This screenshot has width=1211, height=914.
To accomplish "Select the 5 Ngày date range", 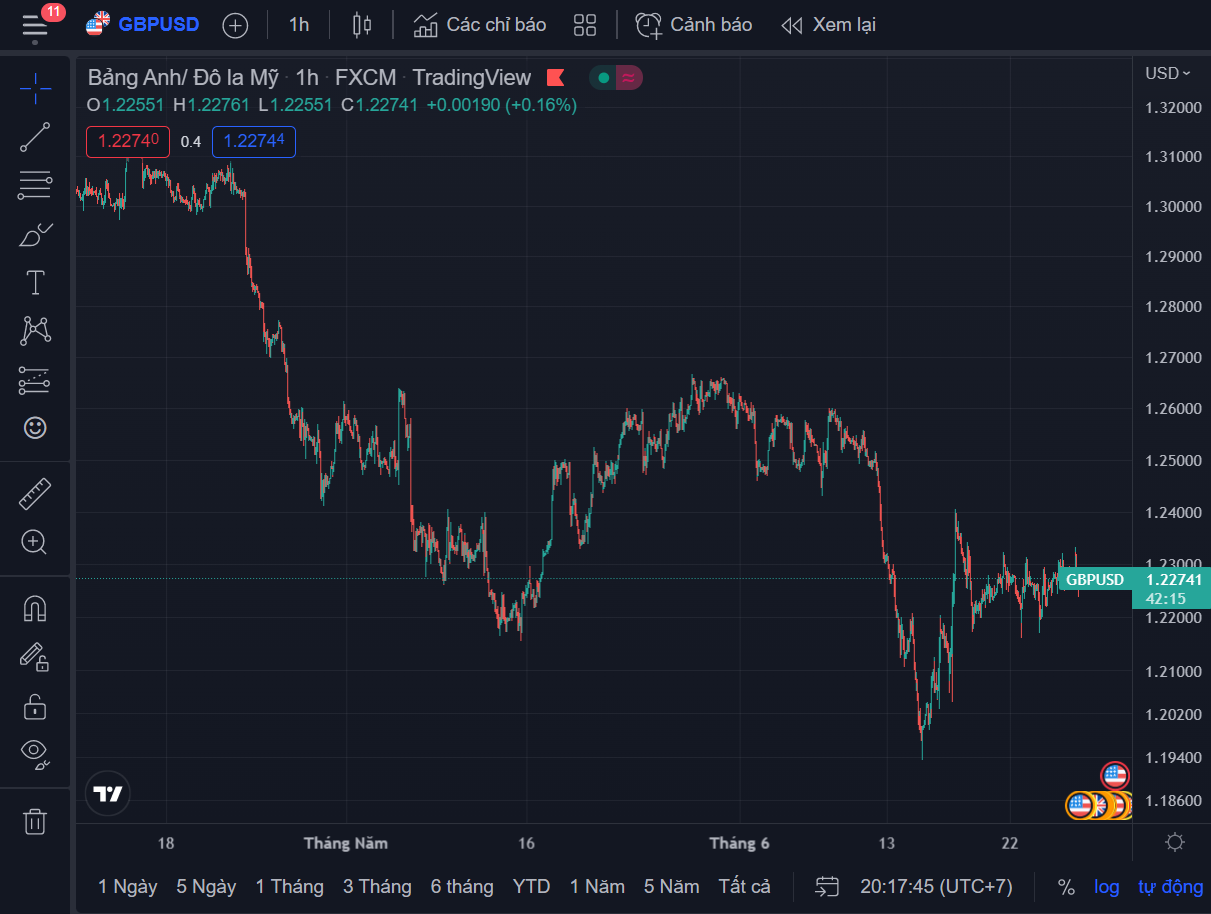I will [206, 886].
